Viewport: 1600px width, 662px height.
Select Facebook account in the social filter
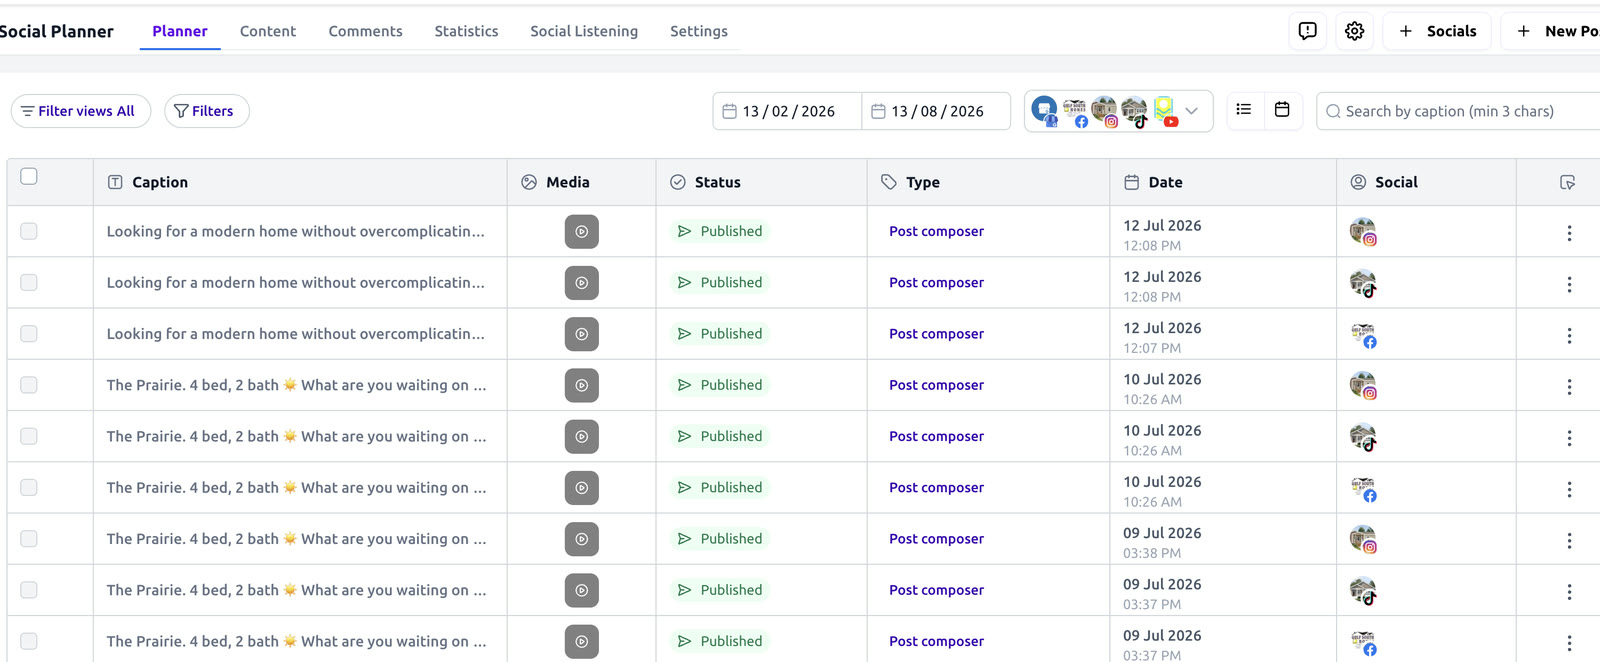tap(1075, 111)
